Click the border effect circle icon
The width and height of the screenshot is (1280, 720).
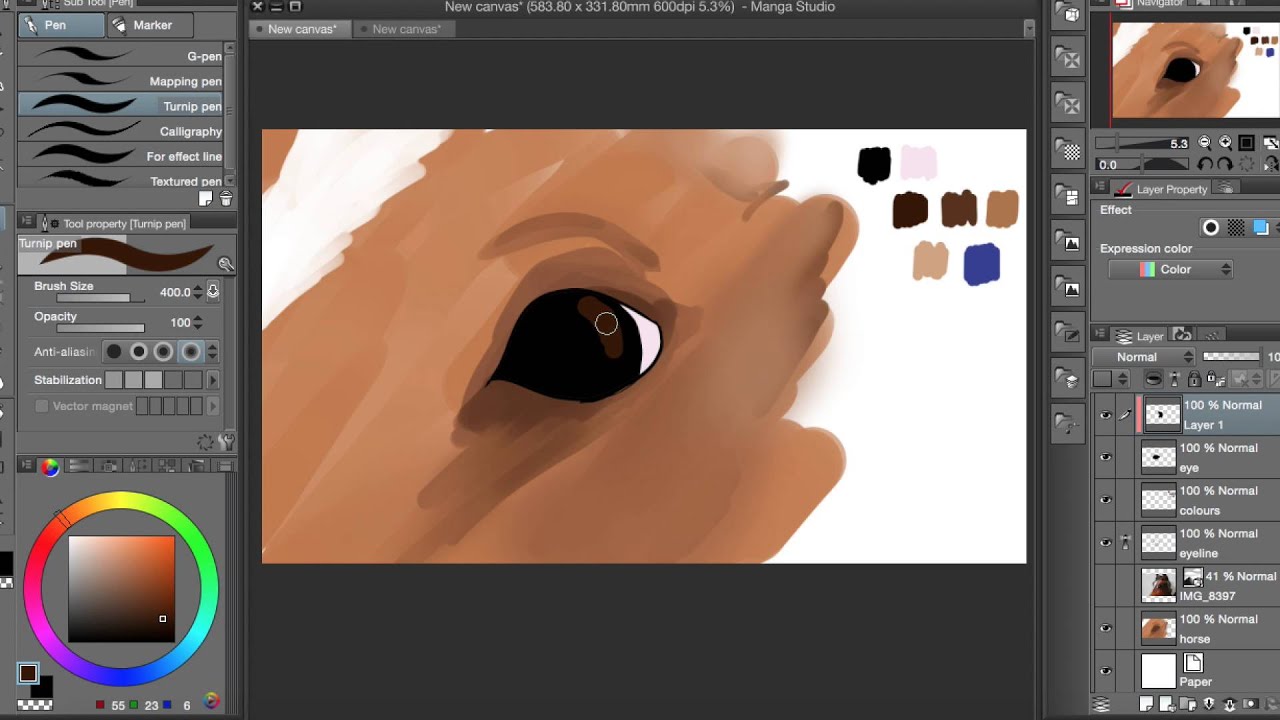1210,228
